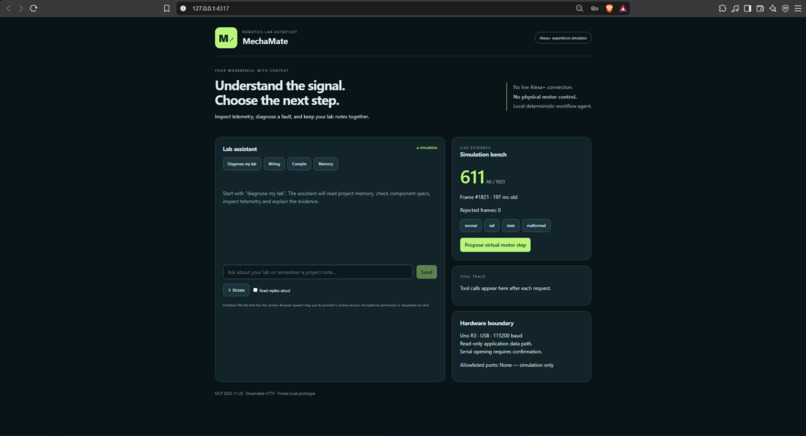
Task: Click 'Allowlisted ports: None — simulation only' text
Action: pos(507,365)
